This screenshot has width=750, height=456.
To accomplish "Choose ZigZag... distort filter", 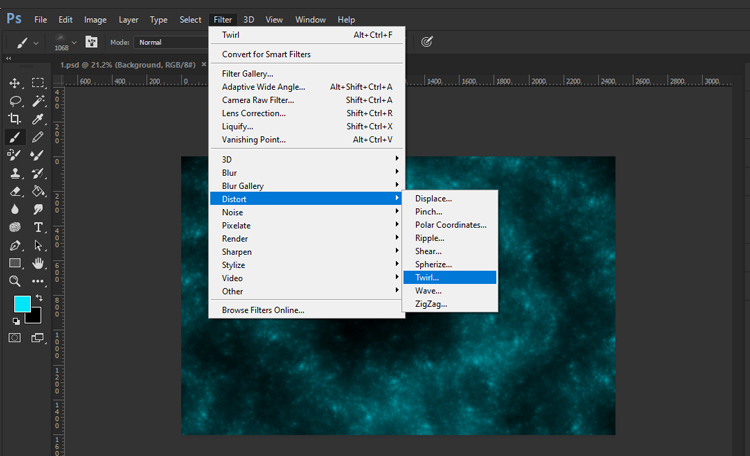I will 450,304.
